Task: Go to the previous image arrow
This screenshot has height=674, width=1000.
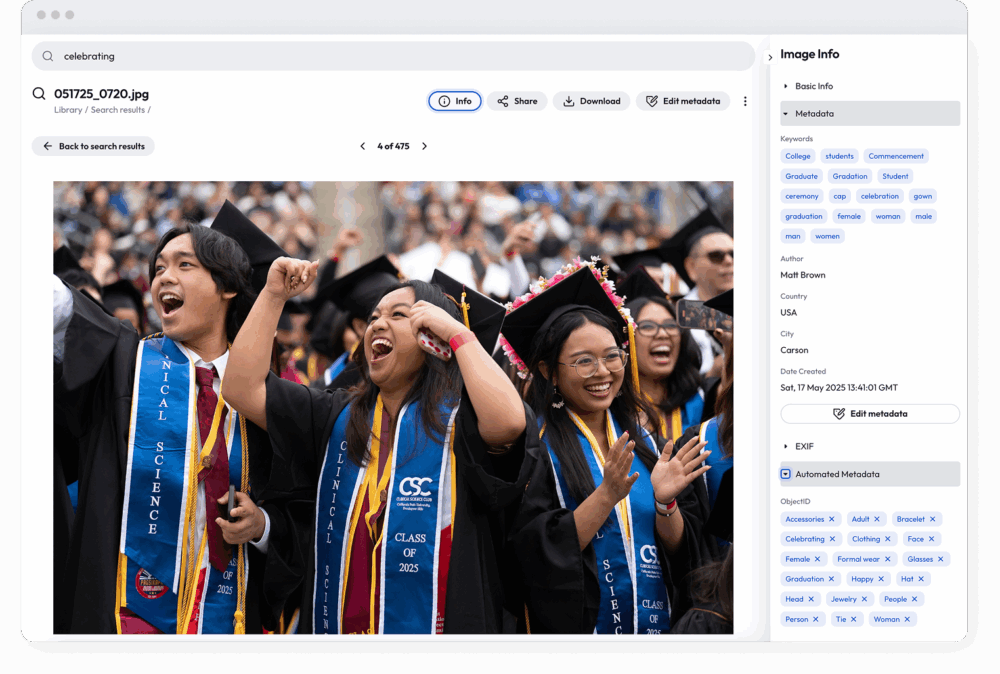Action: [x=363, y=146]
